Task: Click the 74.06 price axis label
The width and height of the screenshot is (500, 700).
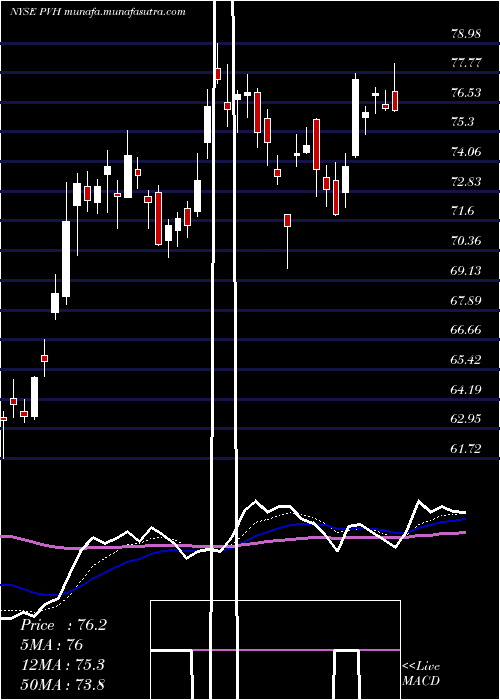Action: 466,152
